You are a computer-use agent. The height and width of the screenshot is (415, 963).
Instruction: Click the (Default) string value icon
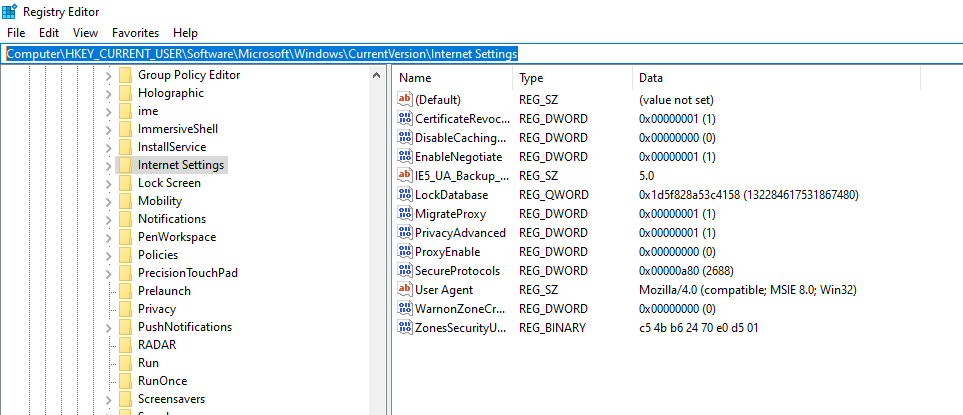405,100
